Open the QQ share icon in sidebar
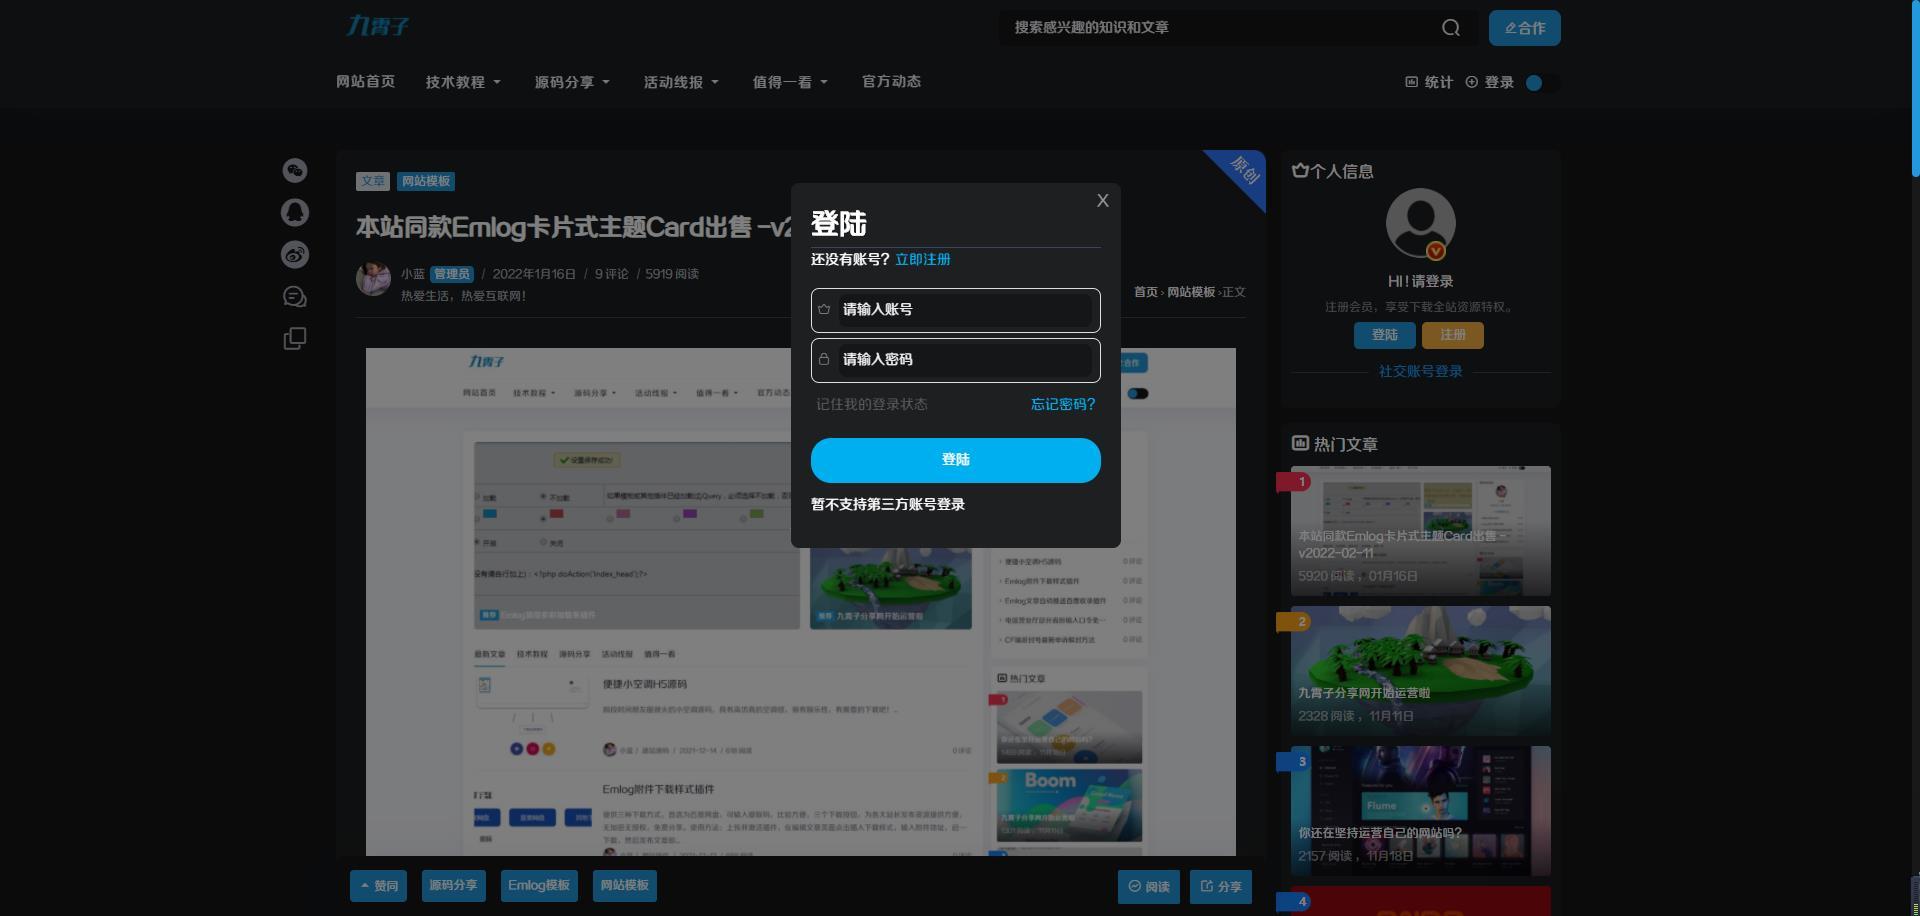Image resolution: width=1920 pixels, height=916 pixels. [x=294, y=213]
